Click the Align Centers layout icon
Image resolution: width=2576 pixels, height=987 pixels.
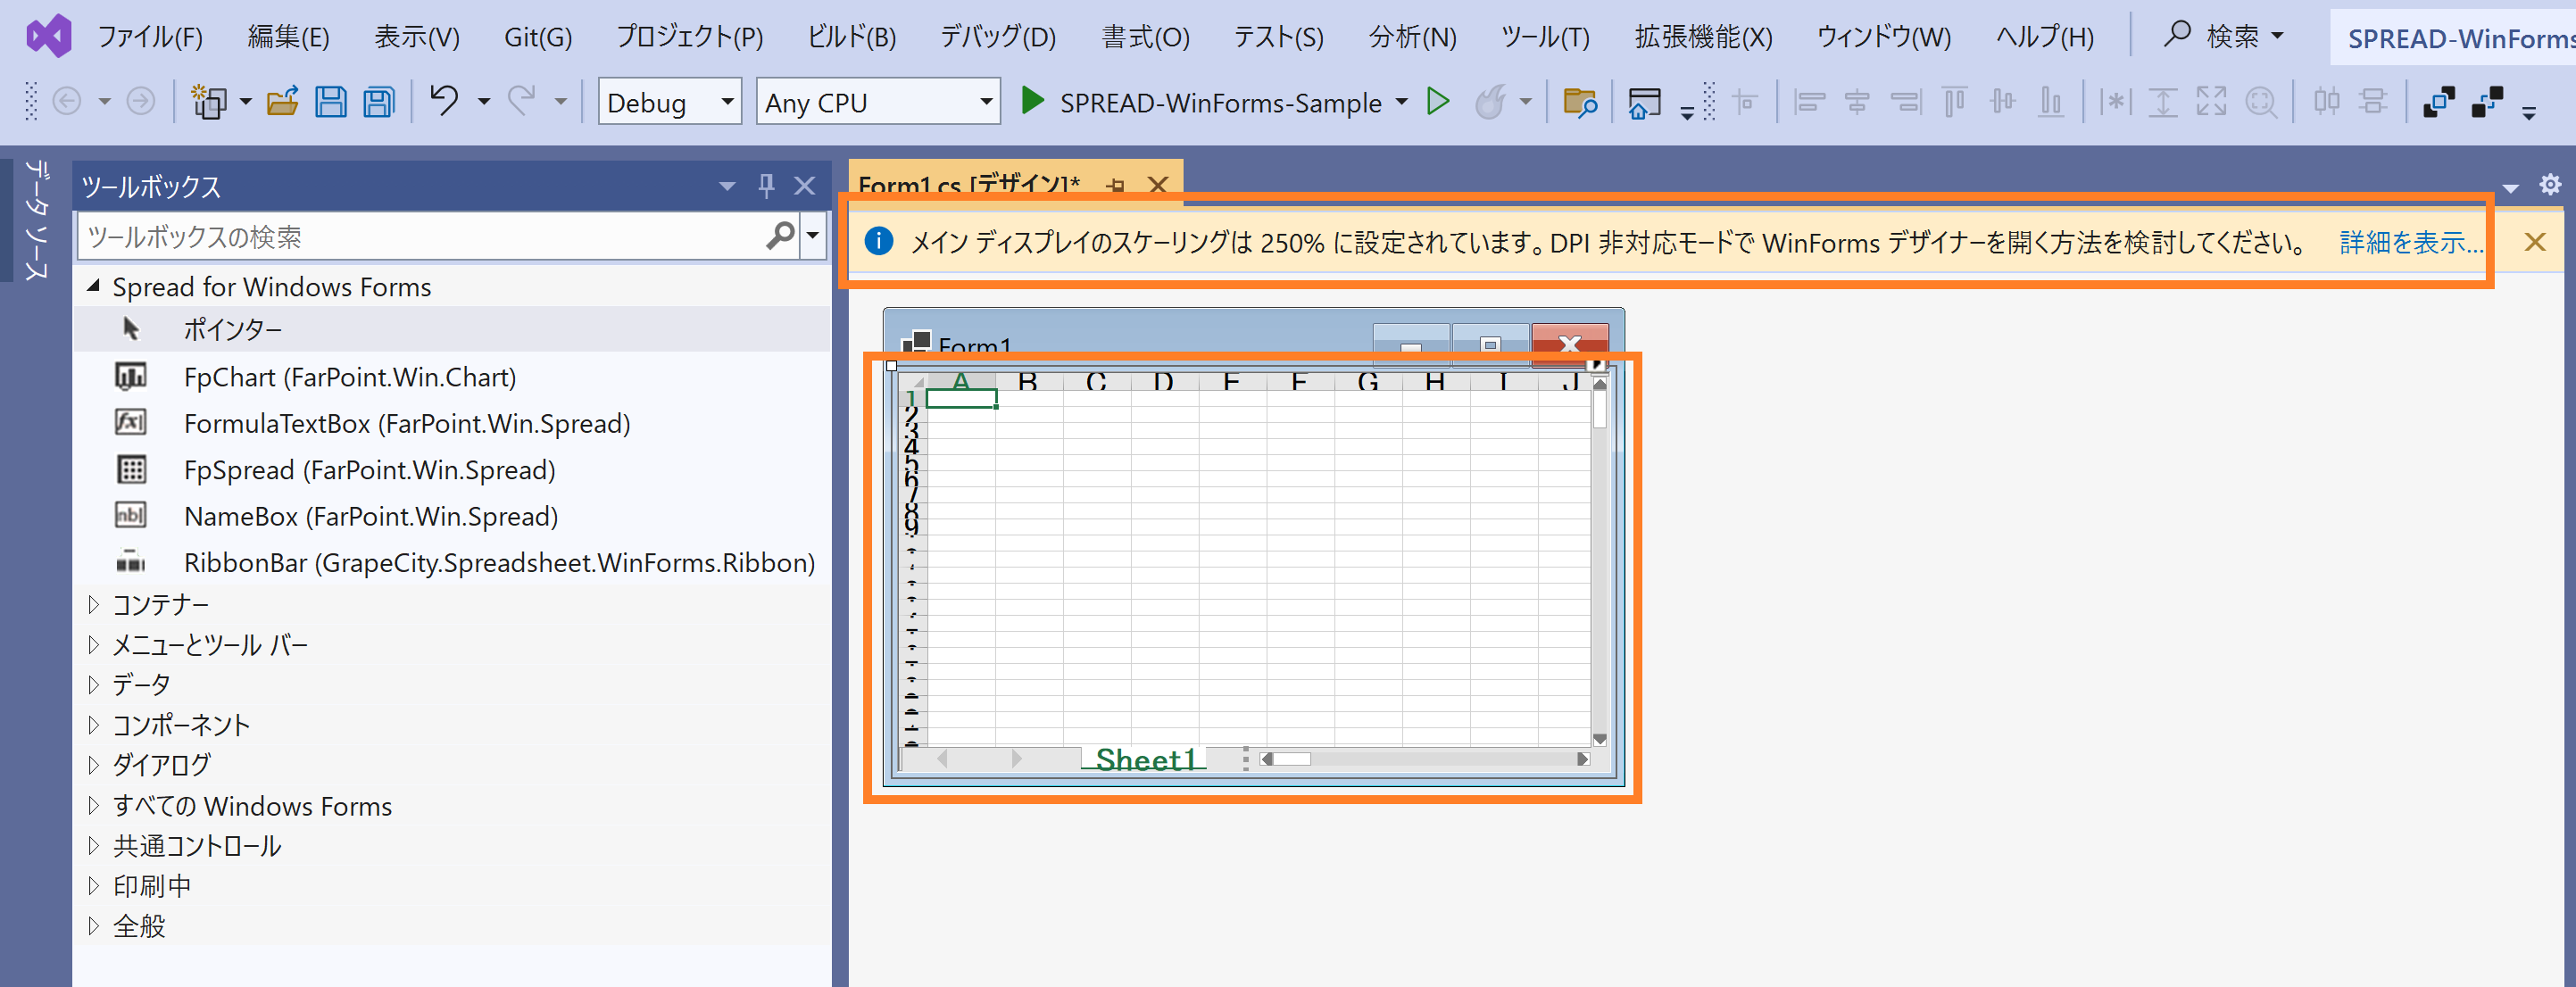(1857, 101)
